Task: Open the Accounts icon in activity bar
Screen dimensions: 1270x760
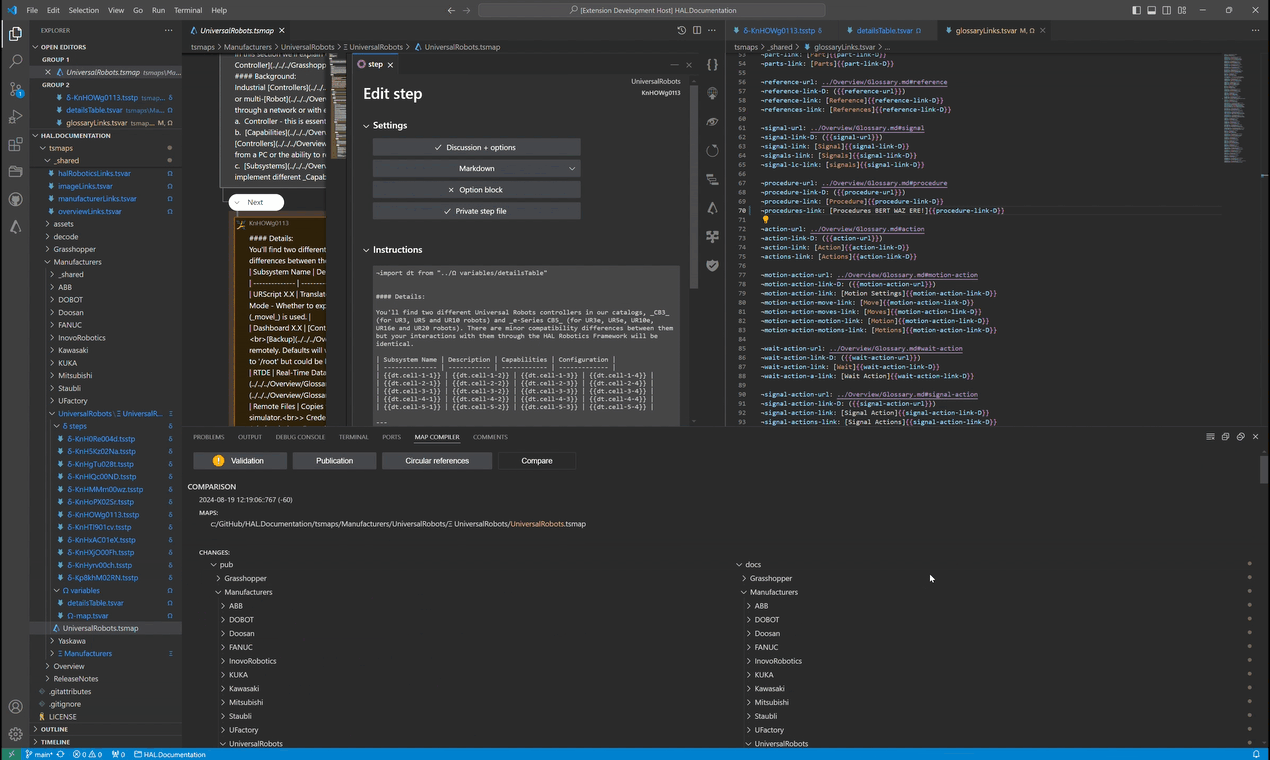Action: [15, 707]
